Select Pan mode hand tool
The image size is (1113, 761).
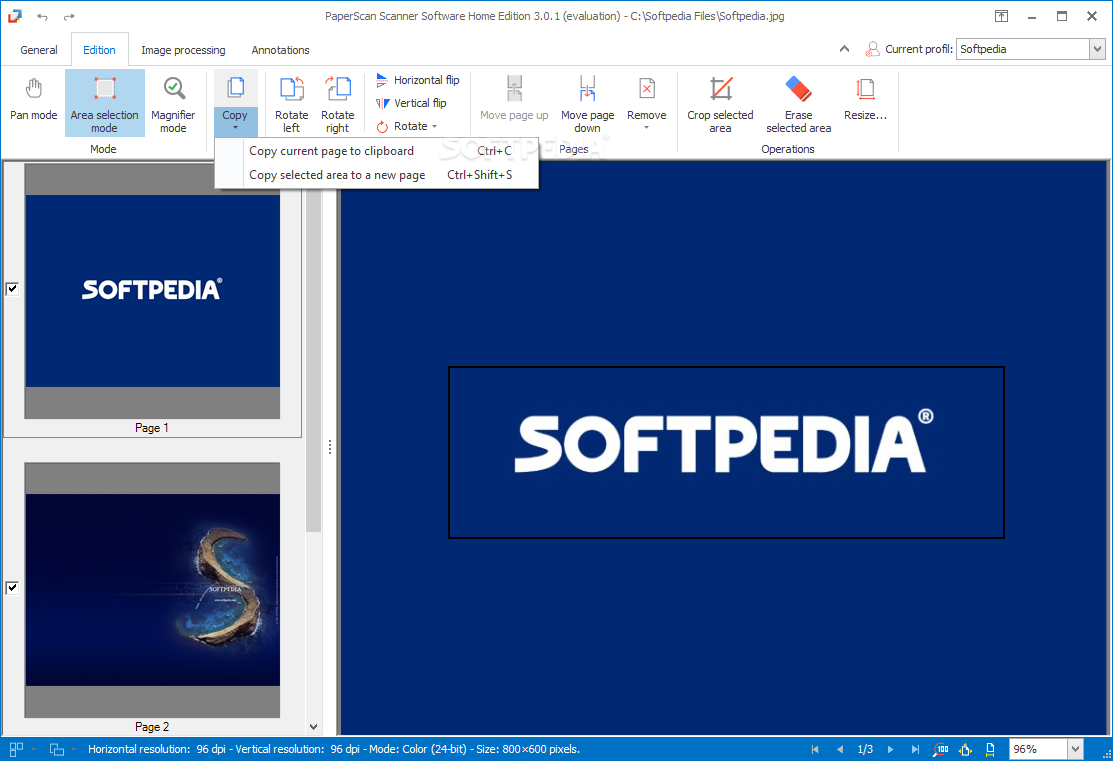coord(33,102)
